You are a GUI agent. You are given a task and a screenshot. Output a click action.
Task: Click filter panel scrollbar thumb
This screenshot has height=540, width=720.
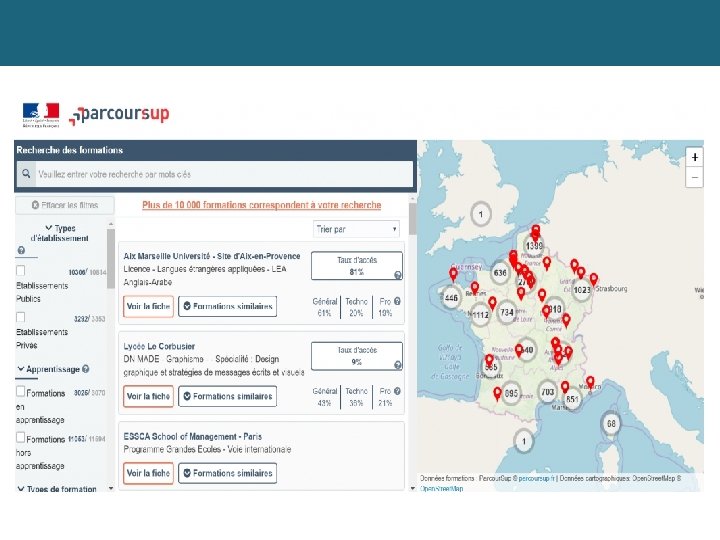[111, 258]
